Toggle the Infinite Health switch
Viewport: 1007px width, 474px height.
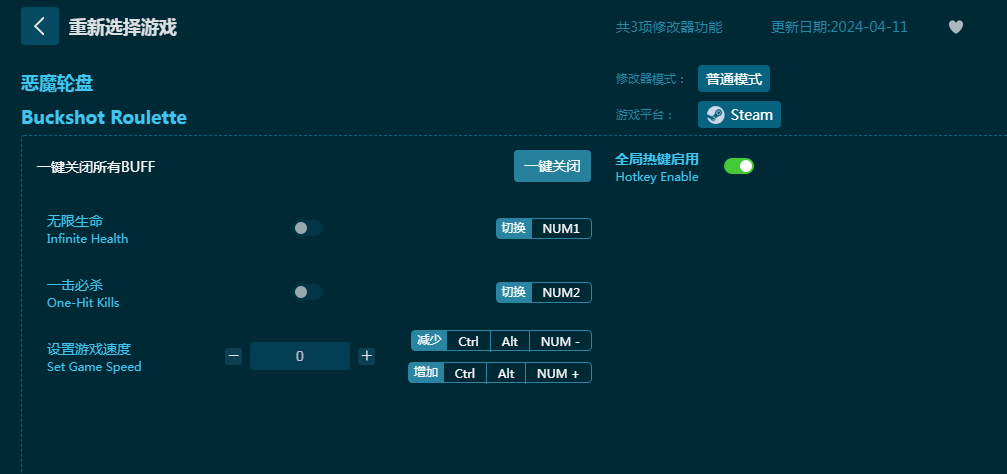point(308,228)
